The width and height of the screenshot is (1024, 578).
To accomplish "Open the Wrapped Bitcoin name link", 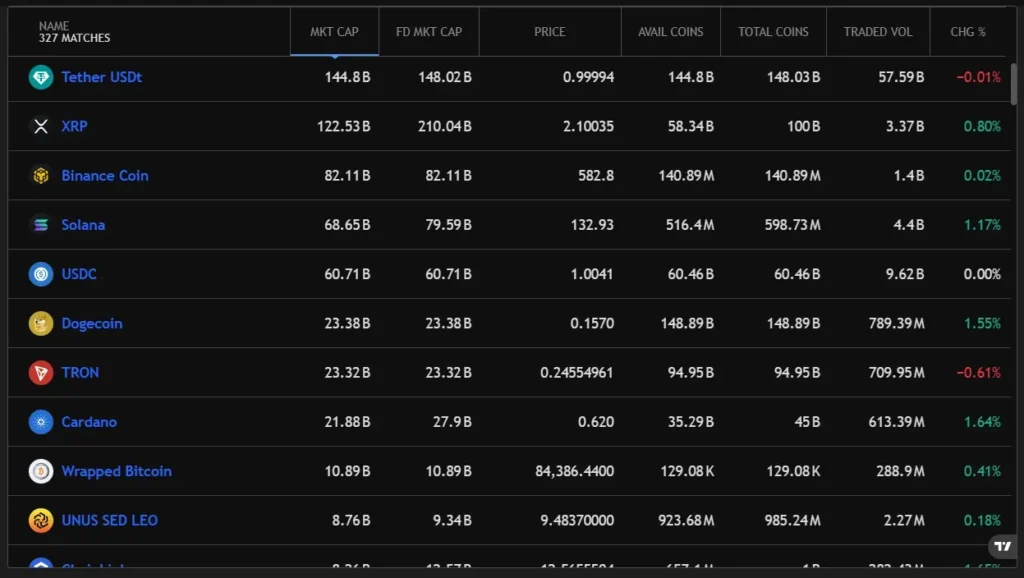I will click(116, 471).
